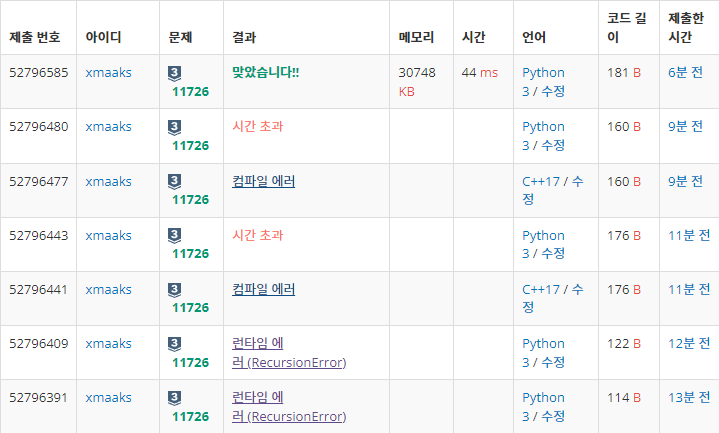Select the 맞았습니다!! result text
The image size is (719, 433).
coord(265,72)
